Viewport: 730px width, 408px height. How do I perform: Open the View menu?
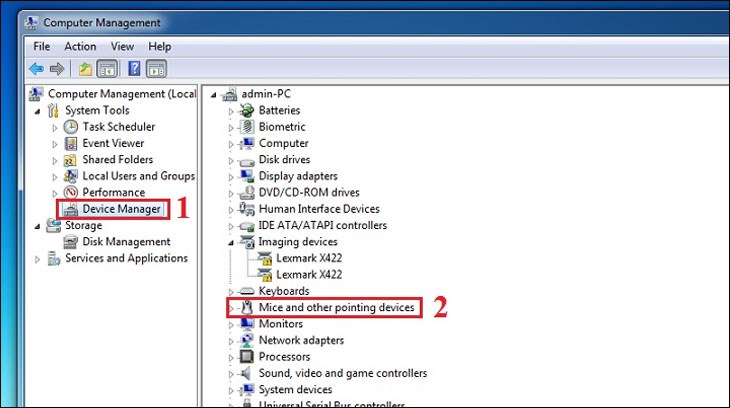click(x=122, y=46)
